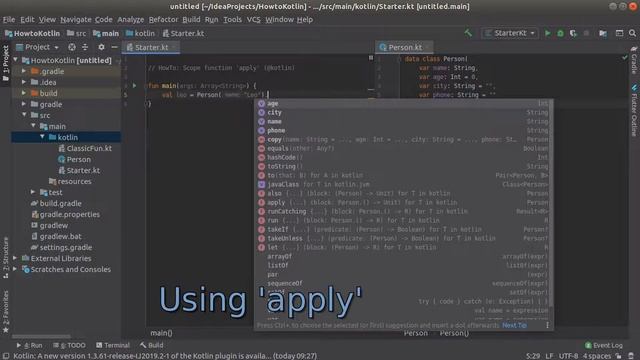Open the Terminal tool window
Screen dimensions: 640x360
[113, 345]
